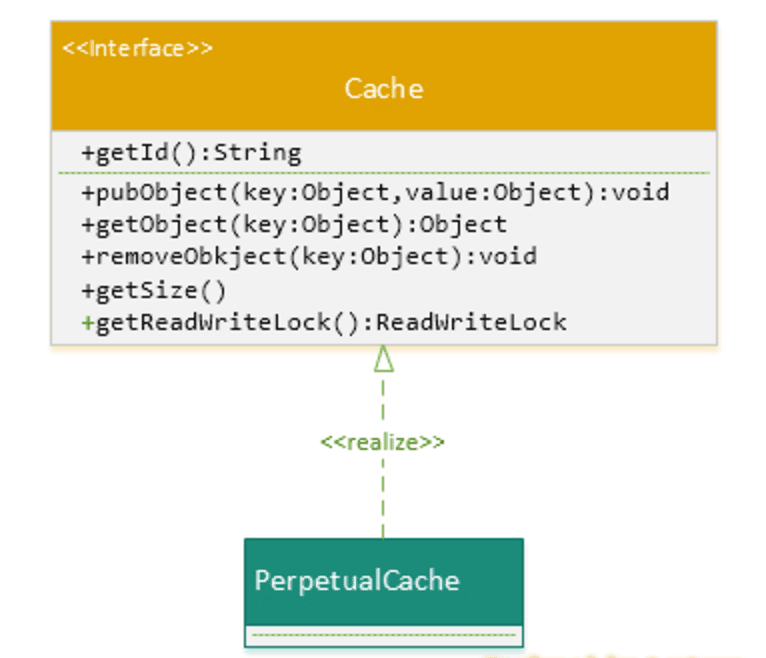Click the hollow triangle arrowhead below Cache
This screenshot has width=766, height=658.
point(383,359)
